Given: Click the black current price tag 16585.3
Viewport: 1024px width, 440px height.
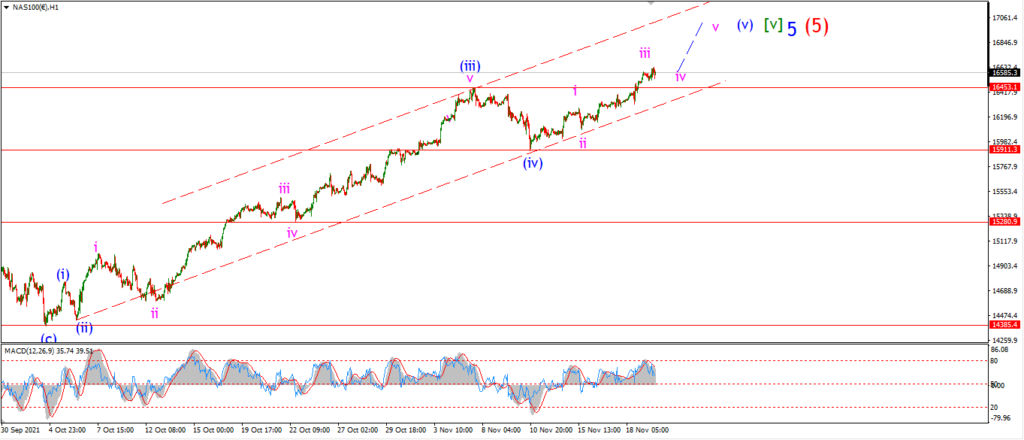Looking at the screenshot, I should point(1006,73).
